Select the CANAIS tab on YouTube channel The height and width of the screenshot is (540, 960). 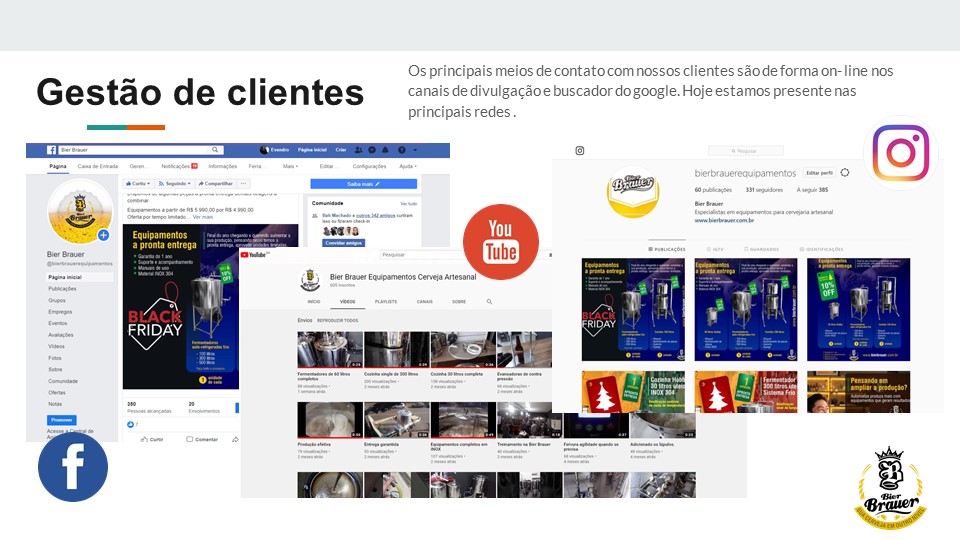point(425,301)
